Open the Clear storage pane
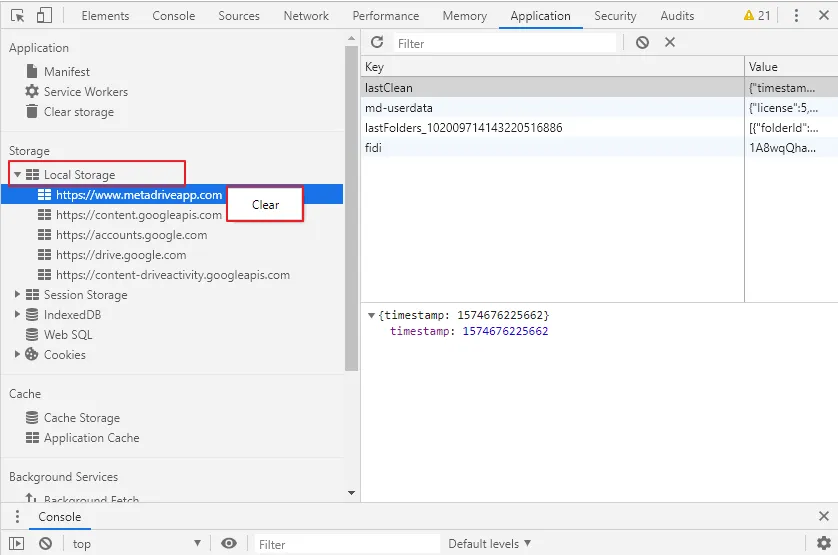 [79, 112]
